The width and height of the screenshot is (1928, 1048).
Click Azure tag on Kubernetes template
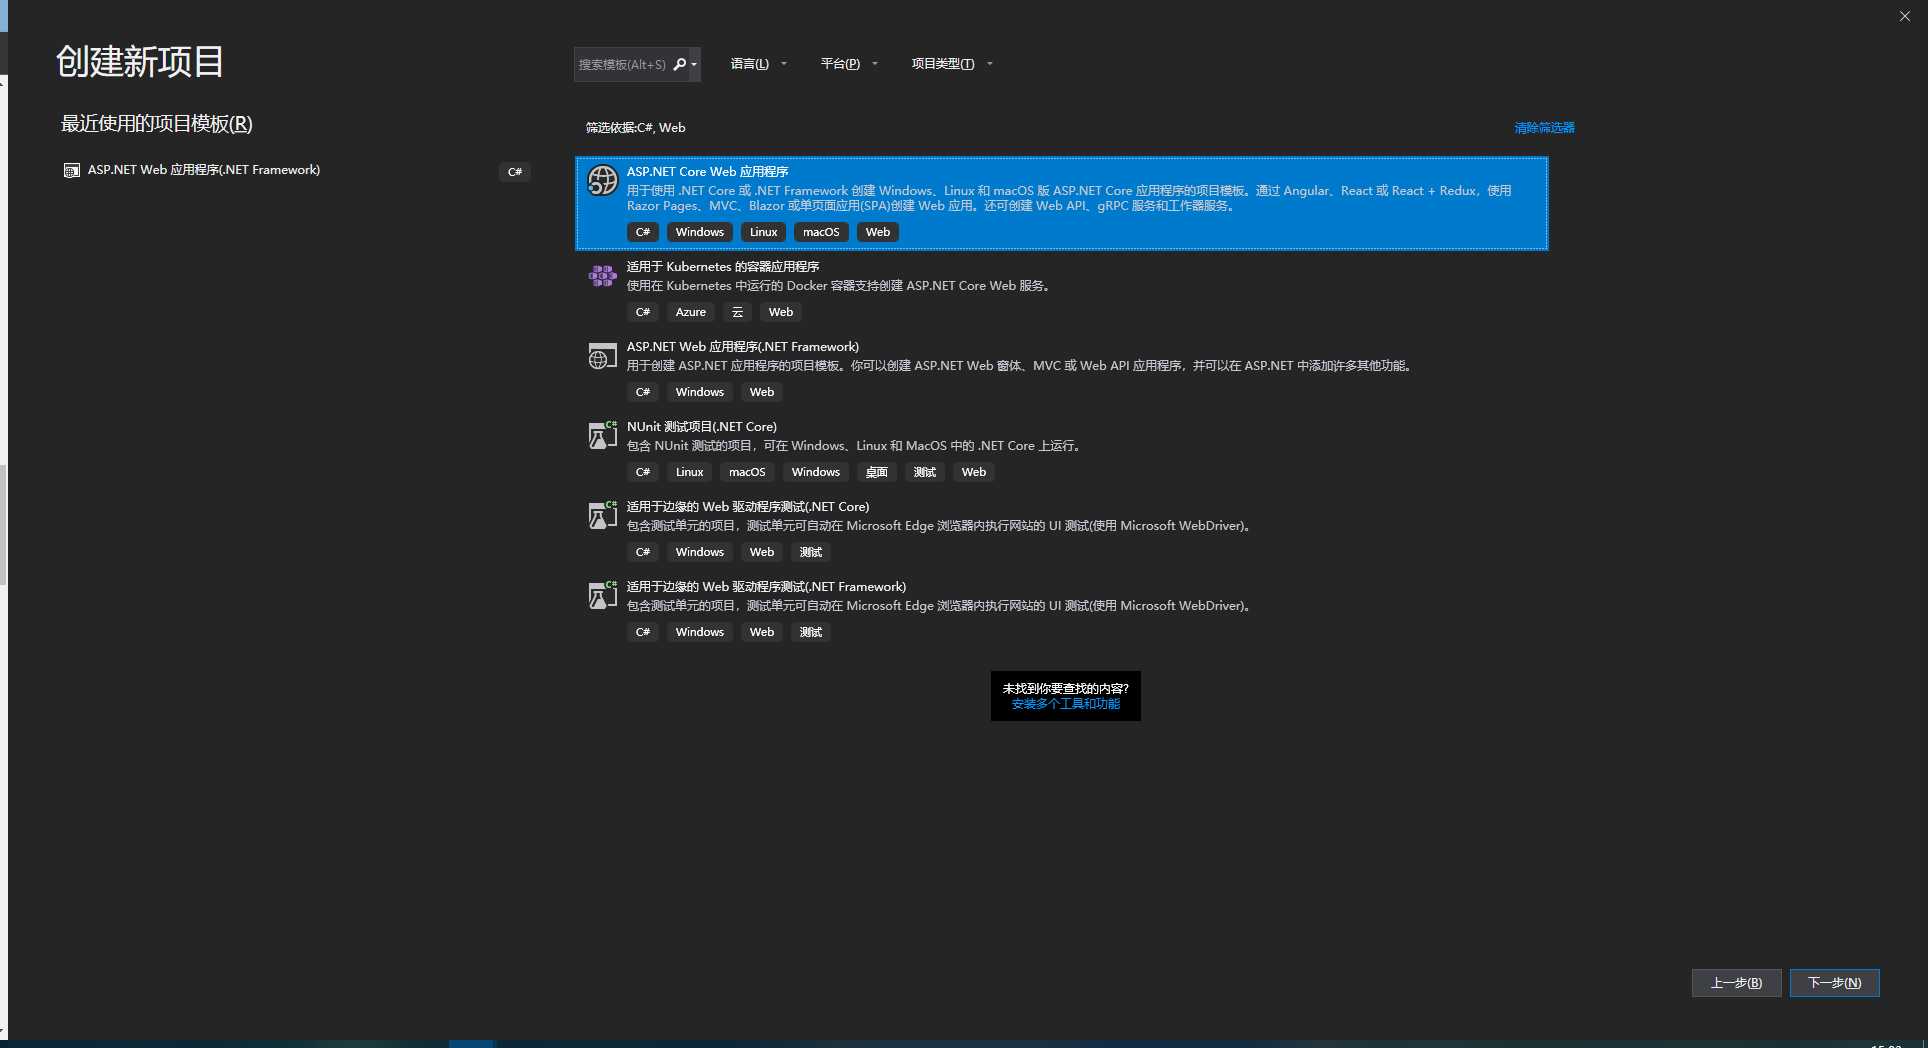click(690, 312)
